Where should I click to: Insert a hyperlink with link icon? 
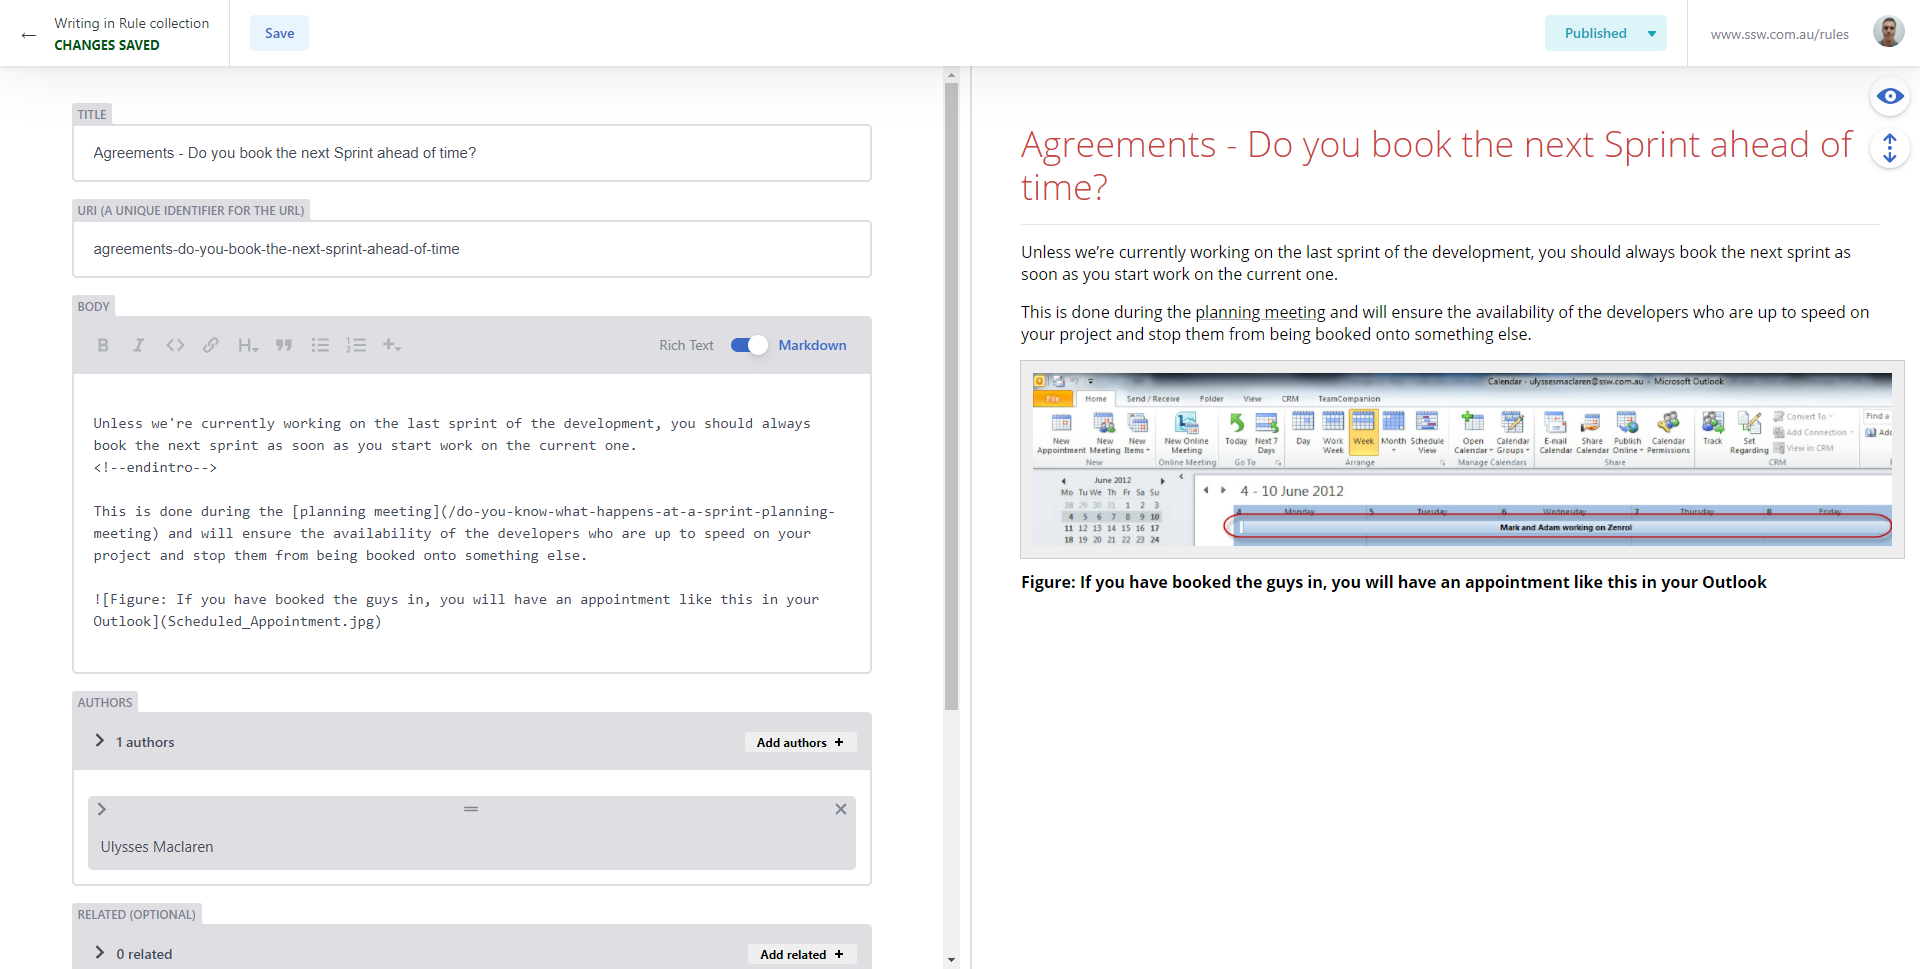(x=211, y=345)
